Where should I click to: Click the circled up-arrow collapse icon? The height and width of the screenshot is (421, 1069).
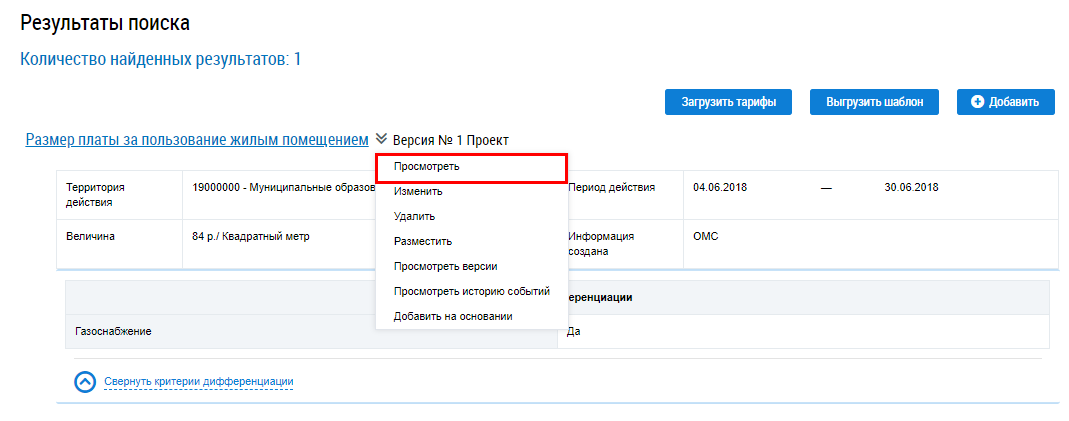(x=85, y=381)
